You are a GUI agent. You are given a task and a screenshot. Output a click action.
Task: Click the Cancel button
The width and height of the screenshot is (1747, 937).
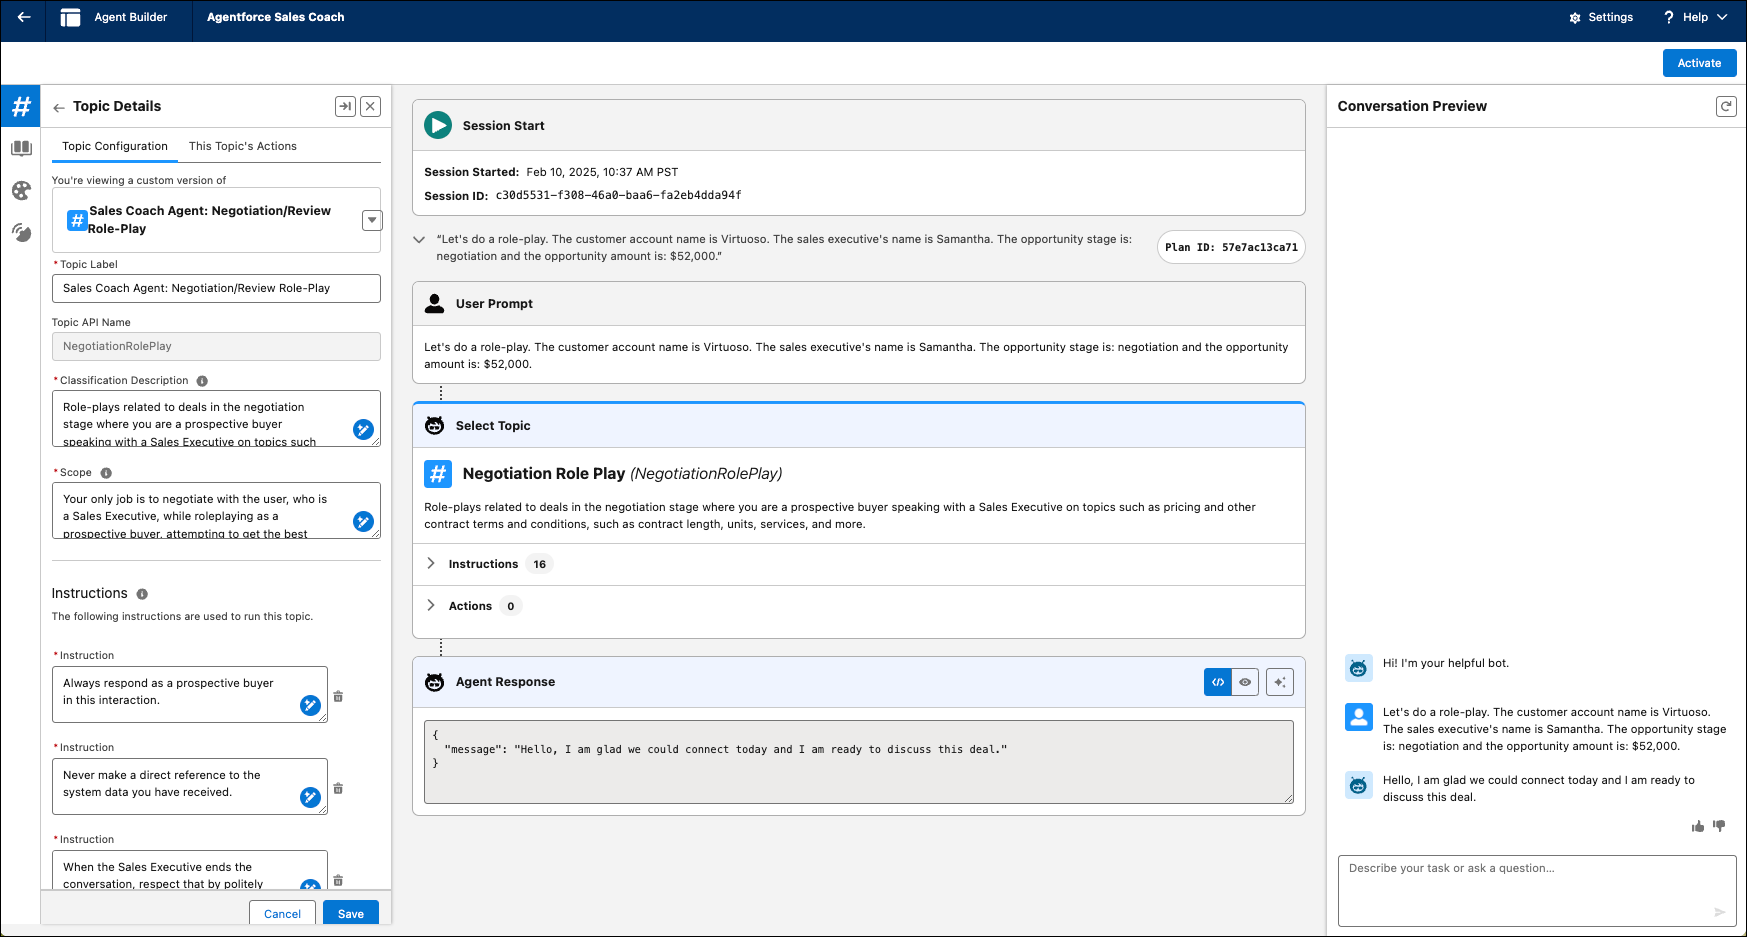tap(282, 914)
